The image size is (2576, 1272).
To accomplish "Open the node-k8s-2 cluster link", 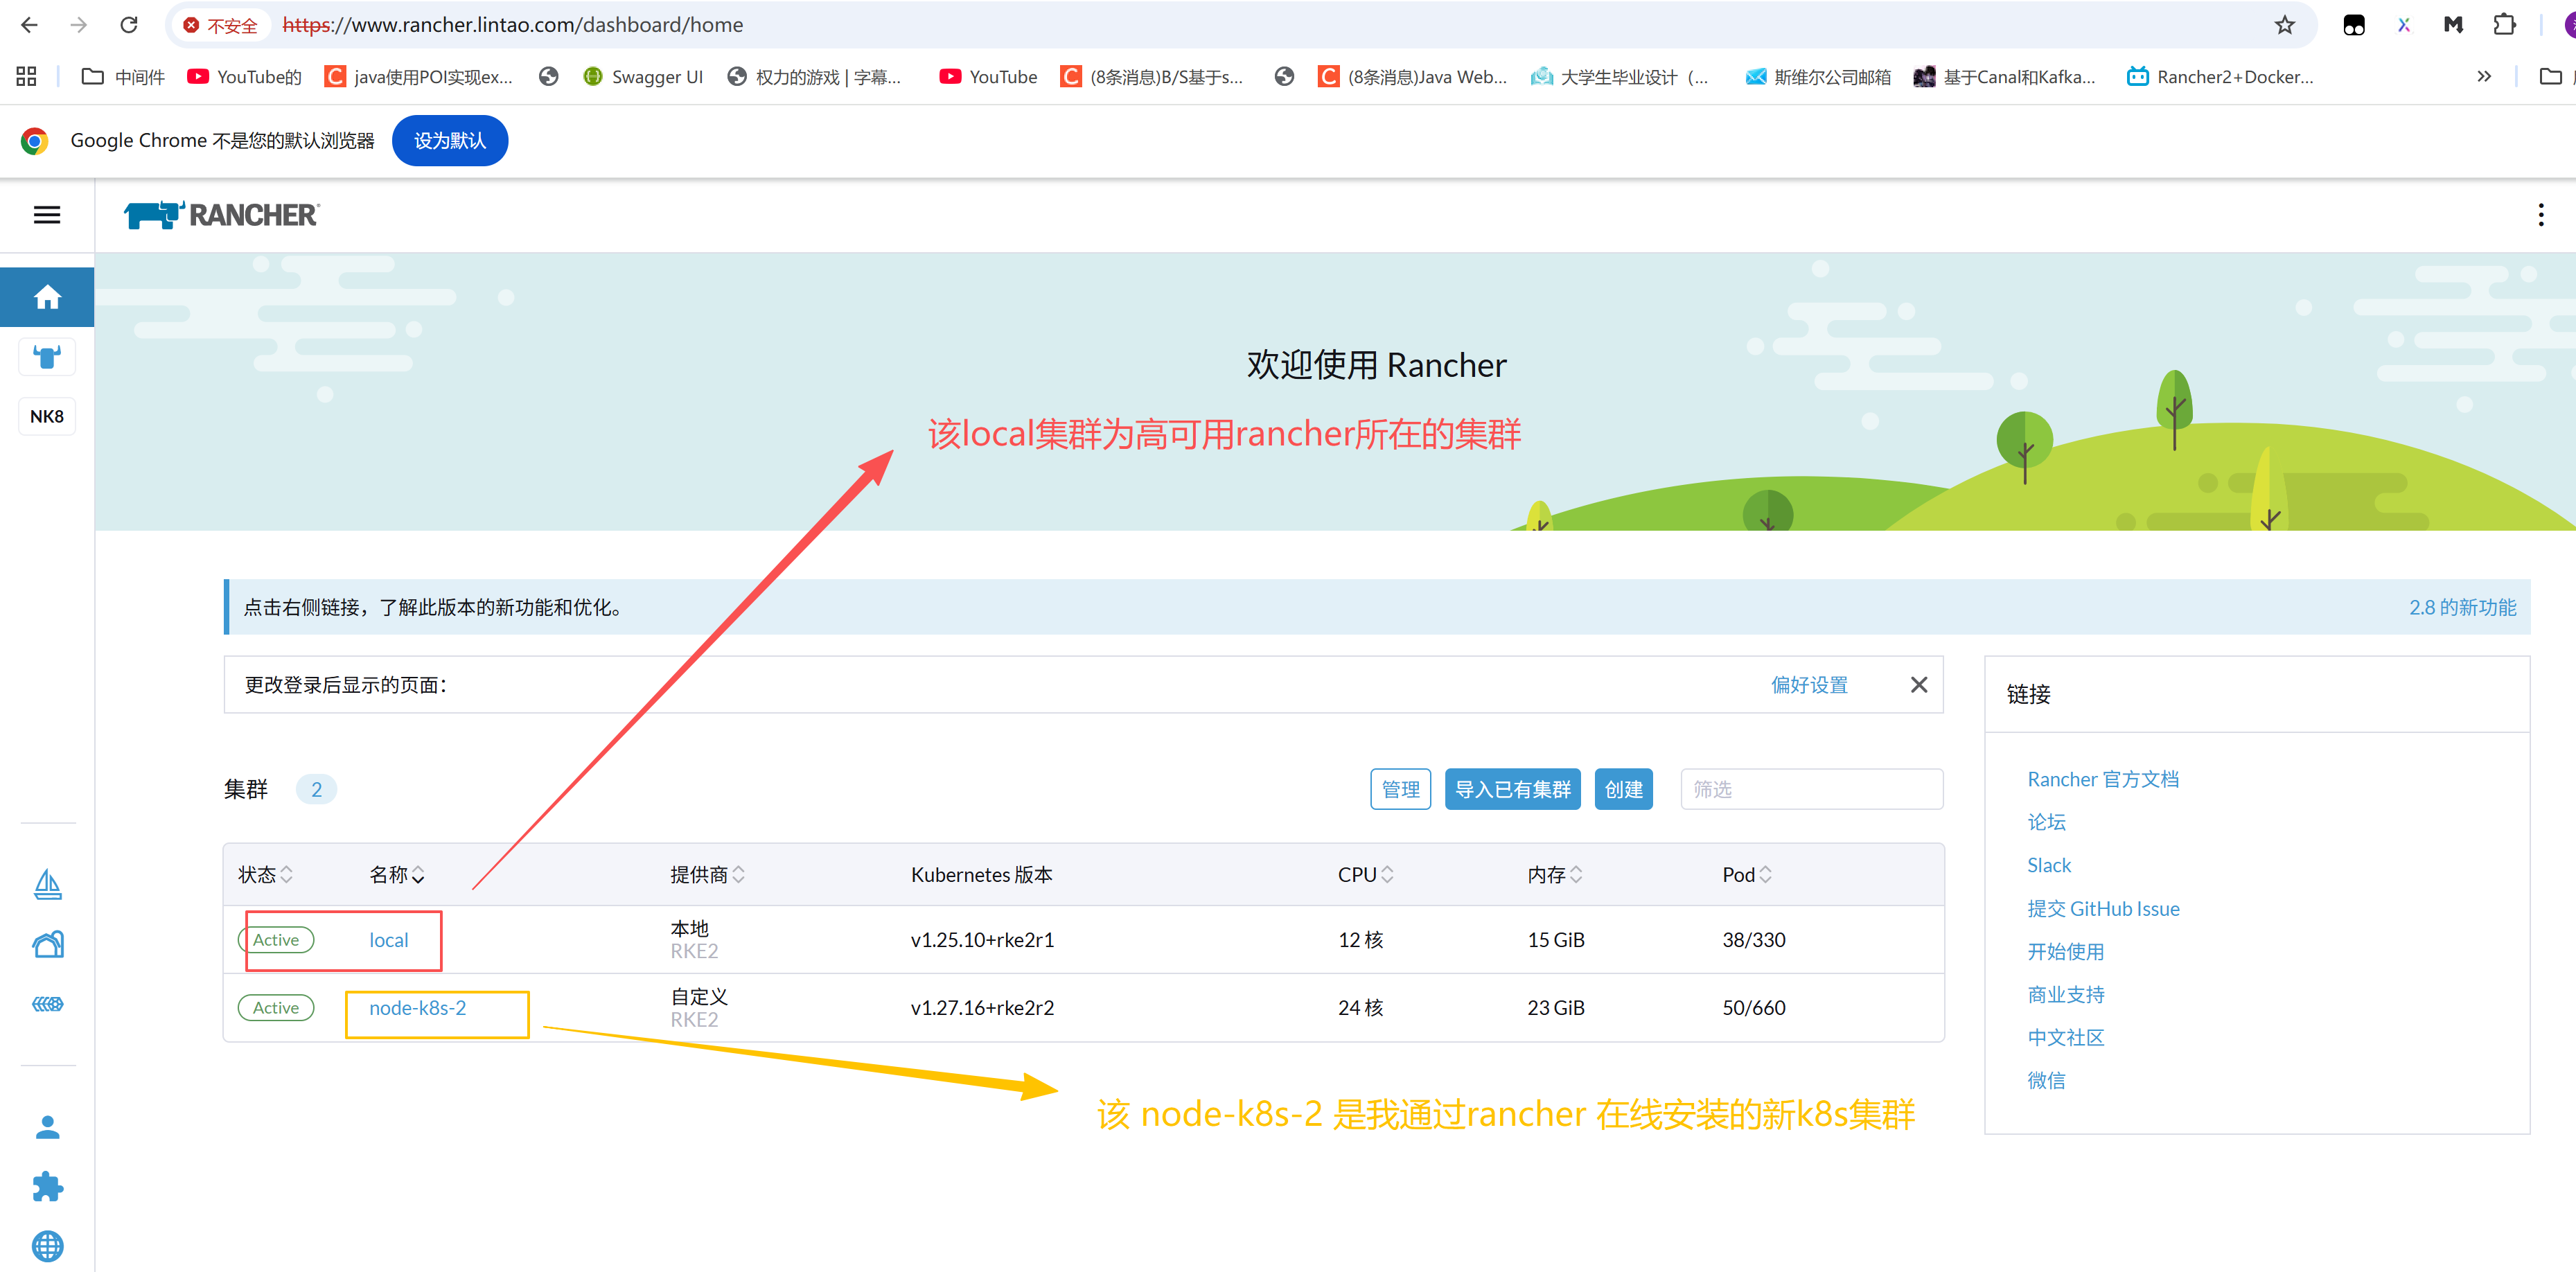I will pos(417,1009).
